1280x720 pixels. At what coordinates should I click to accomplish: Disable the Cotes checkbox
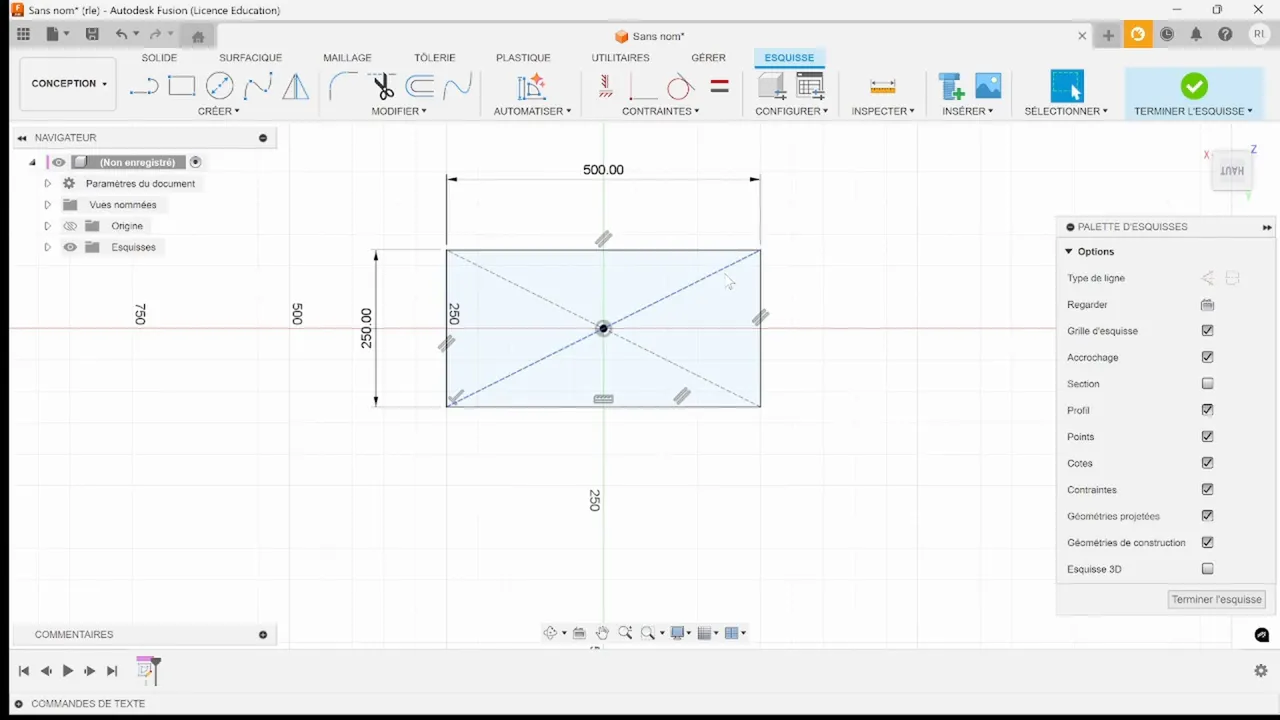[1207, 463]
